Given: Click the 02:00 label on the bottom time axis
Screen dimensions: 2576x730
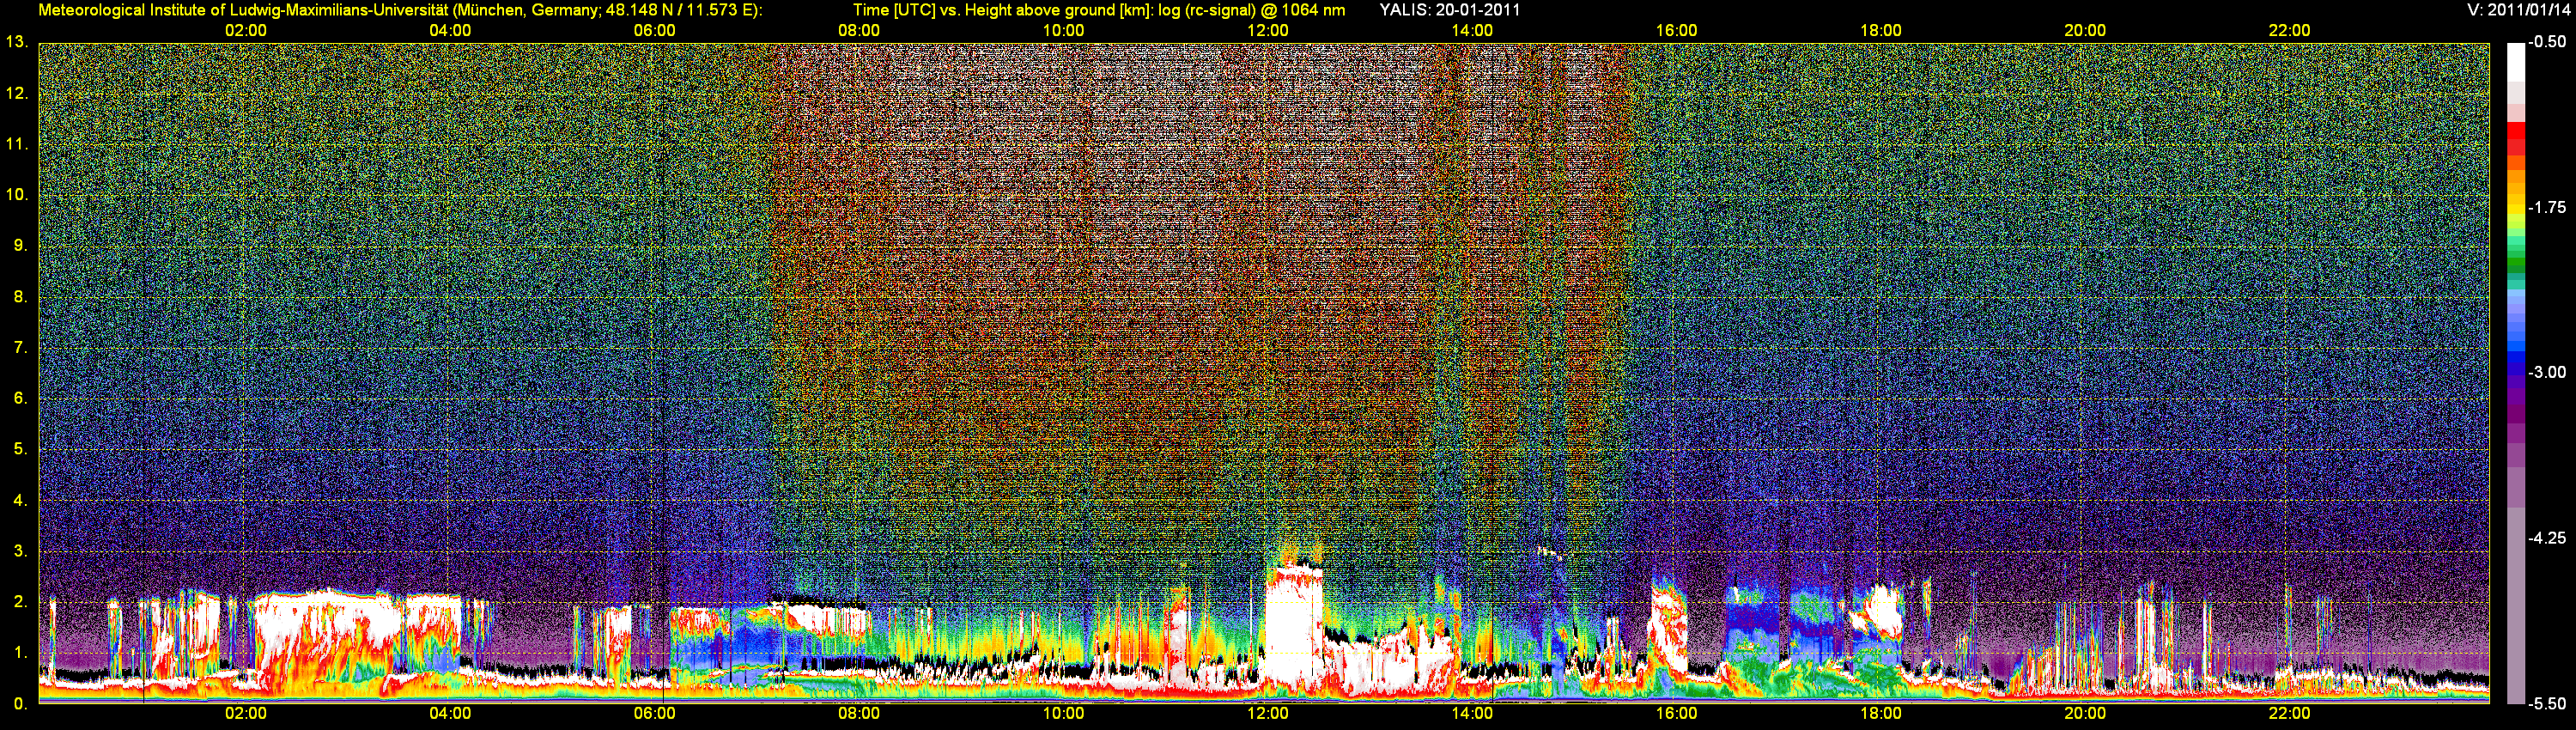Looking at the screenshot, I should (246, 714).
